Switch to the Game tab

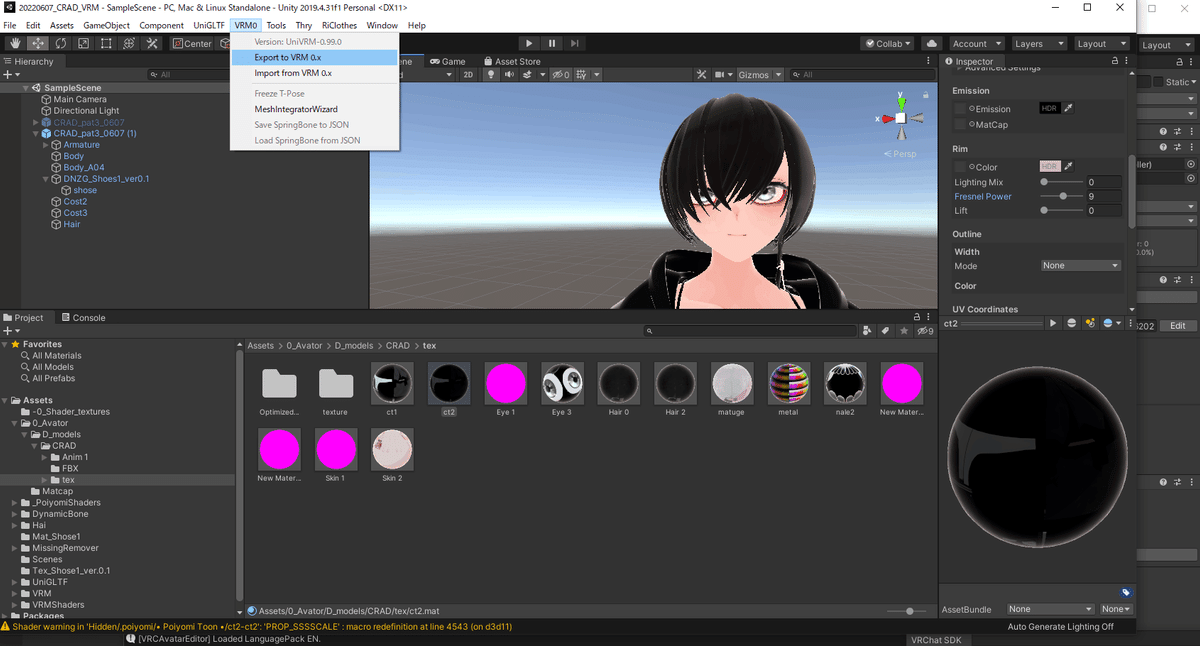(447, 61)
